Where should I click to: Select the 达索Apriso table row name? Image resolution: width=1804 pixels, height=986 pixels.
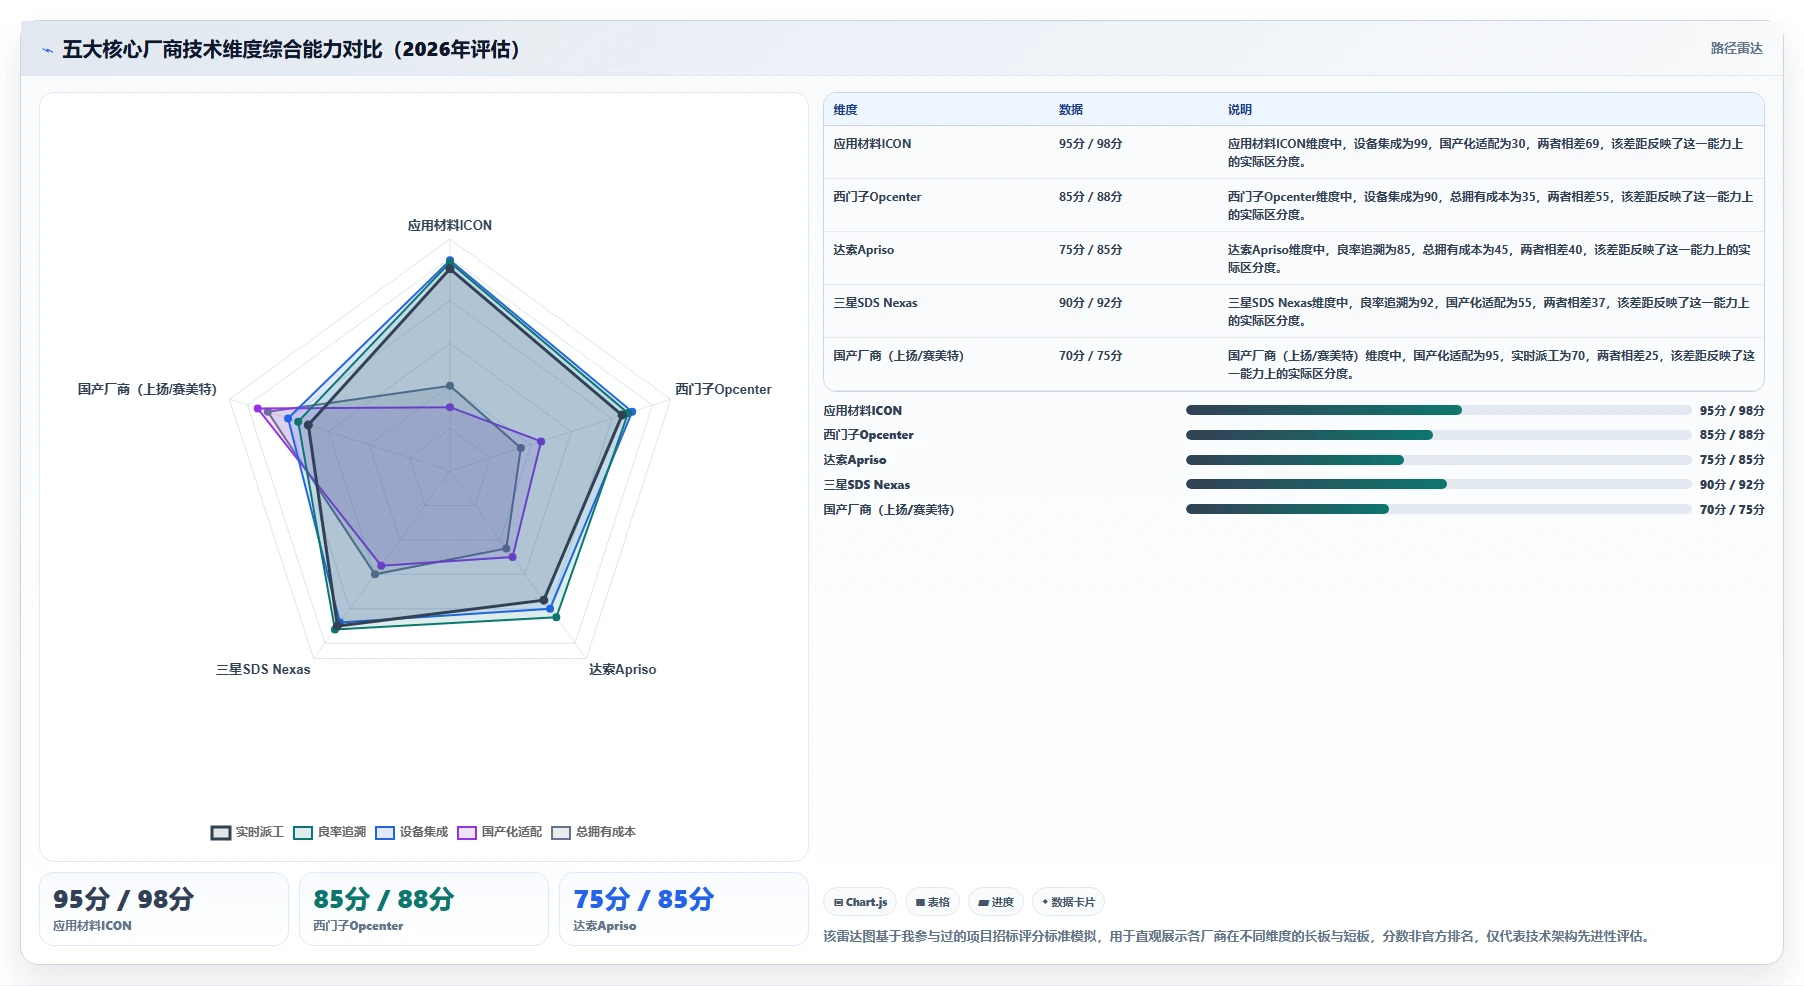(x=863, y=250)
